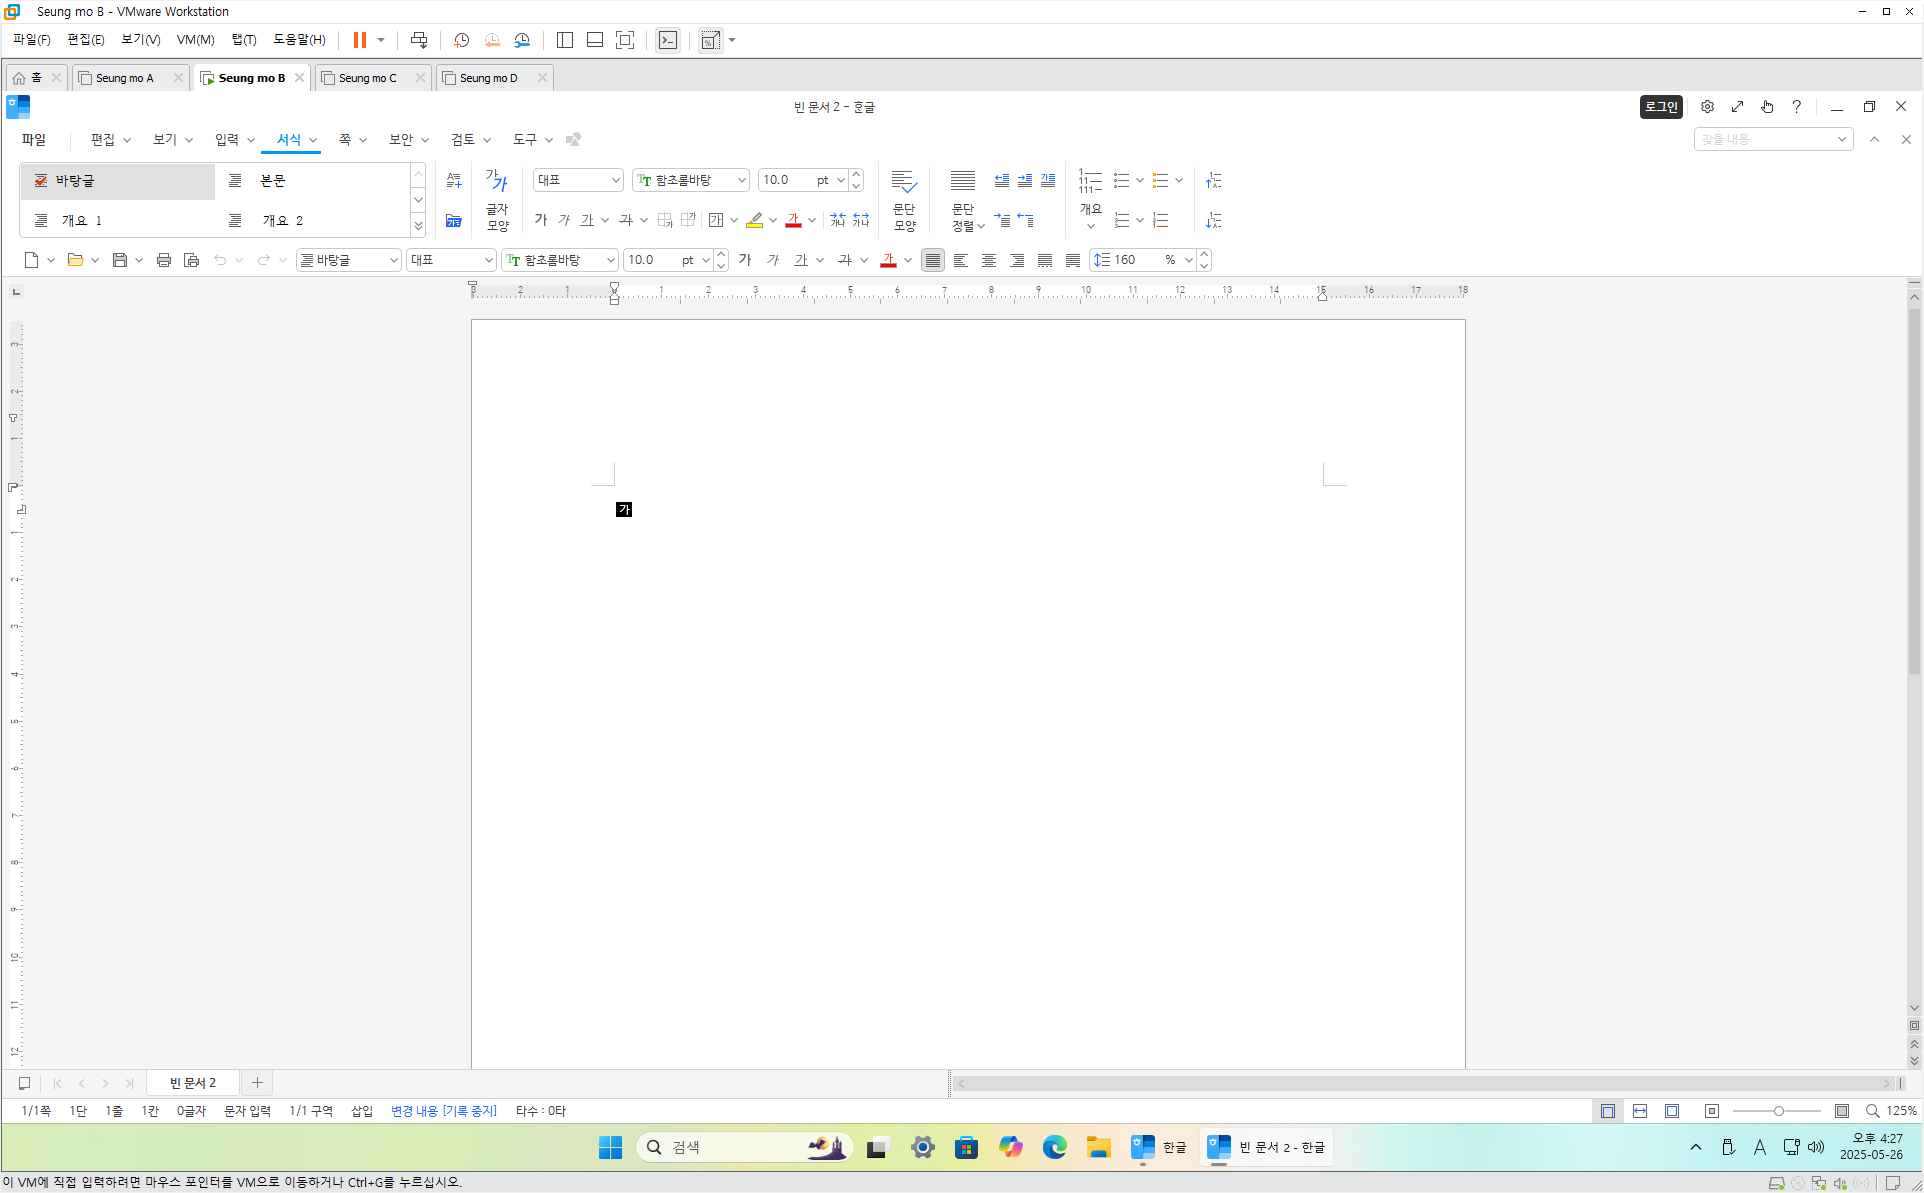Click the 로그인 login button
The image size is (1924, 1193).
[x=1661, y=107]
